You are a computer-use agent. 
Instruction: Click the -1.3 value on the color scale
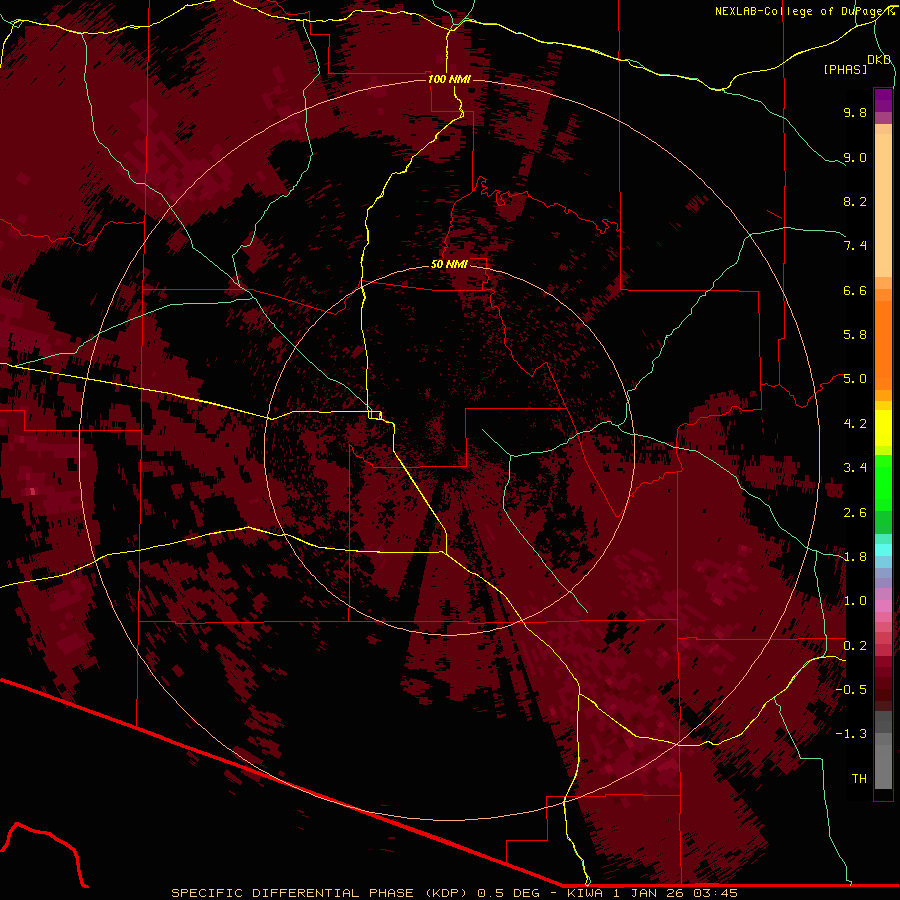(851, 734)
